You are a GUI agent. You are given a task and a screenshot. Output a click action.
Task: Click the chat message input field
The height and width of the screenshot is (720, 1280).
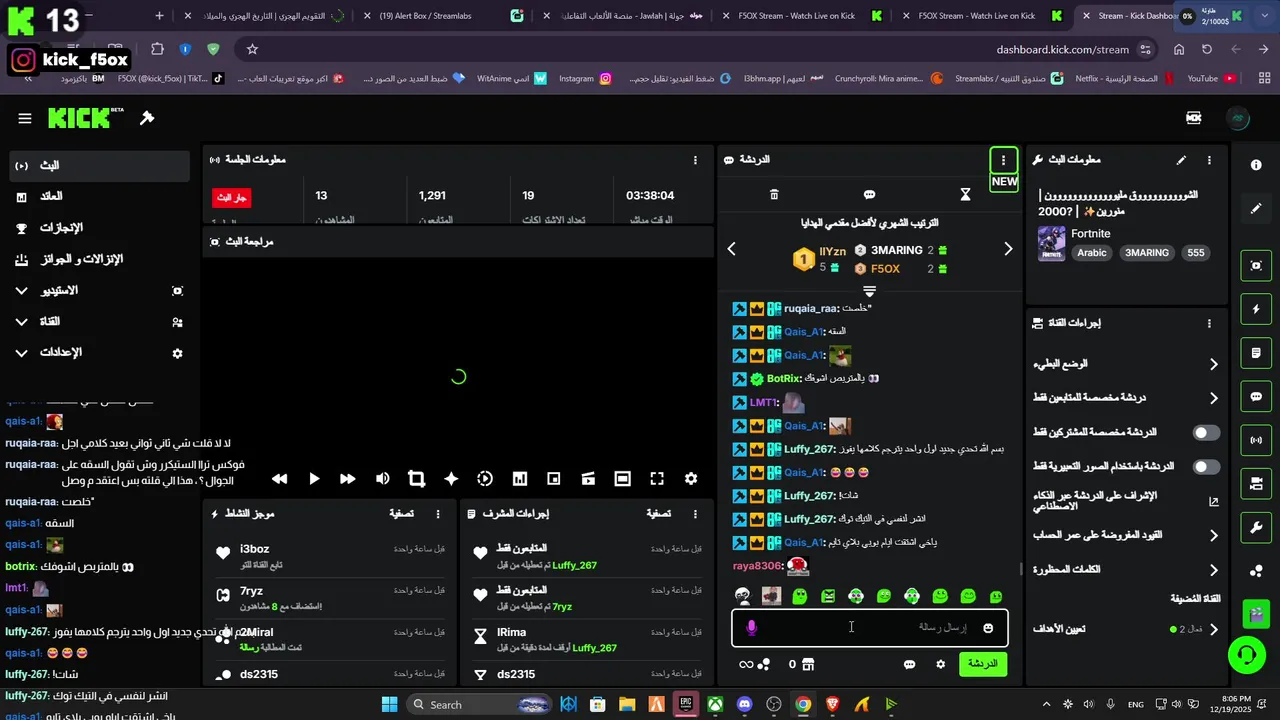870,628
